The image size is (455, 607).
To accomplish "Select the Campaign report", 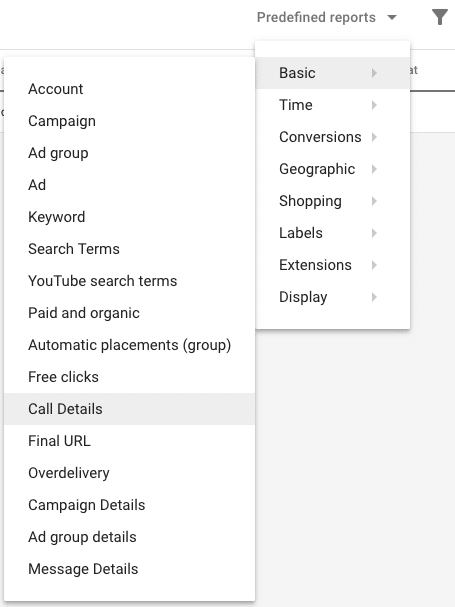I will pyautogui.click(x=130, y=121).
